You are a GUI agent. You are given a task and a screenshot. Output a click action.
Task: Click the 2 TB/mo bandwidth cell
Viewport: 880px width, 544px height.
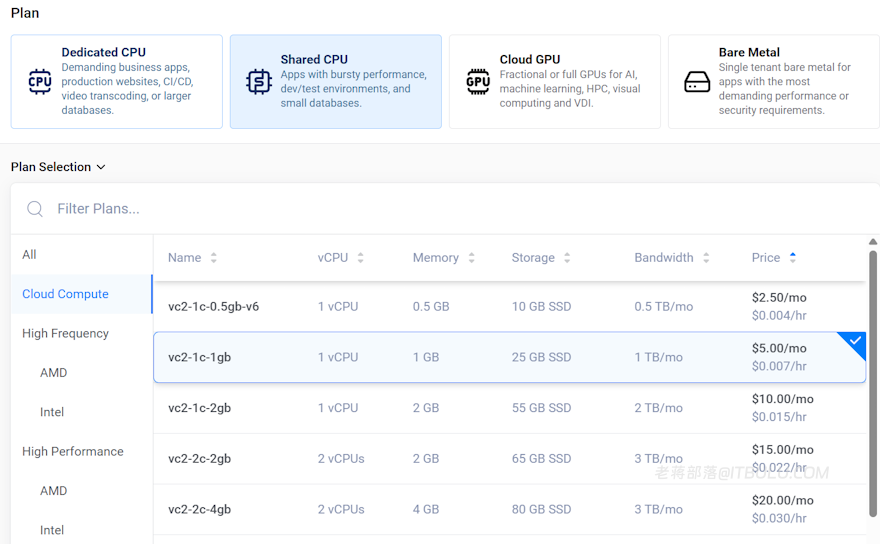[658, 408]
